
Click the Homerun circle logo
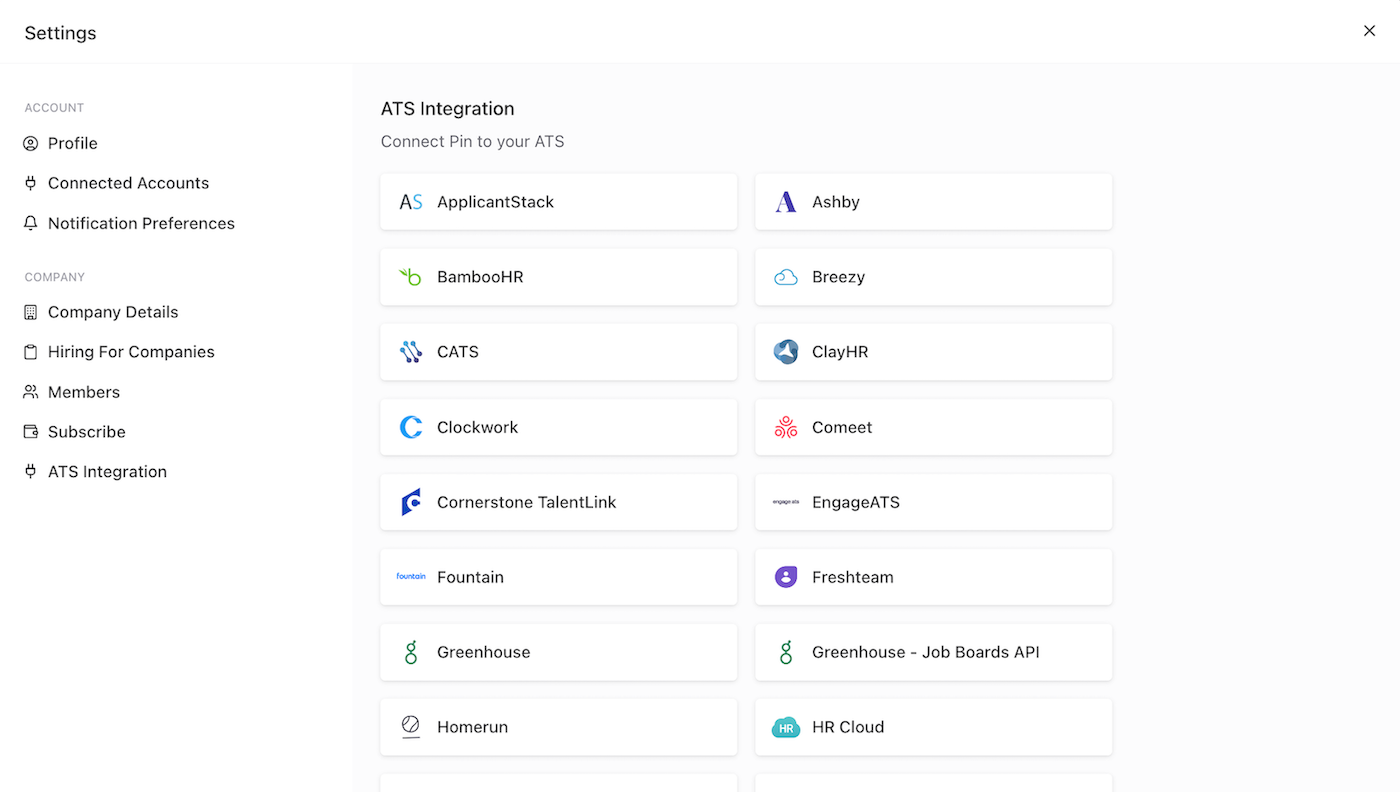pyautogui.click(x=411, y=727)
